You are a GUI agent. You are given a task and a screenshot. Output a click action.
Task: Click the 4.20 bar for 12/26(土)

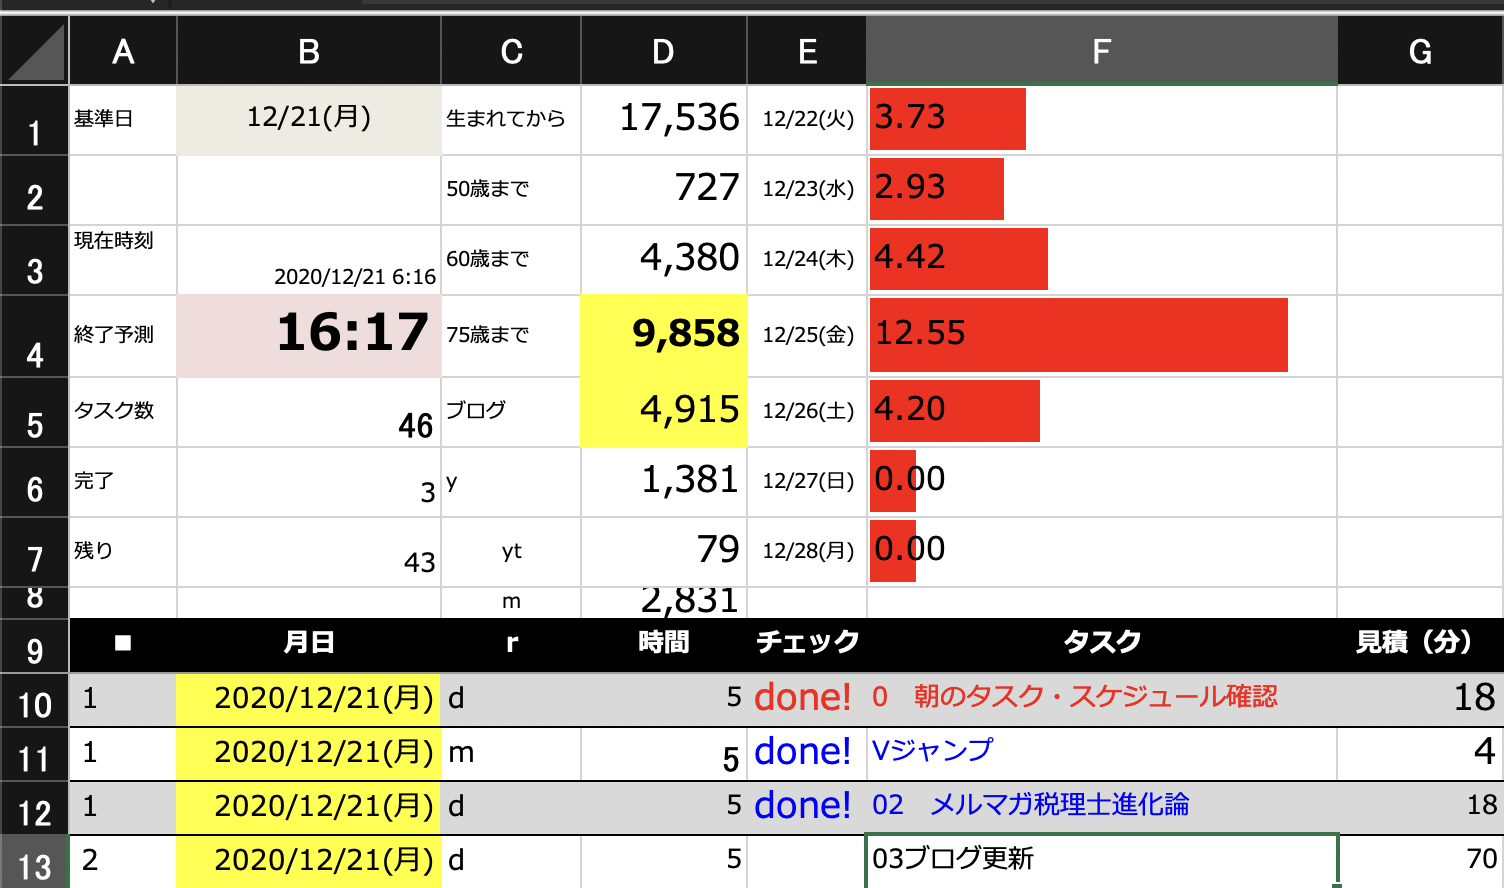(x=955, y=411)
